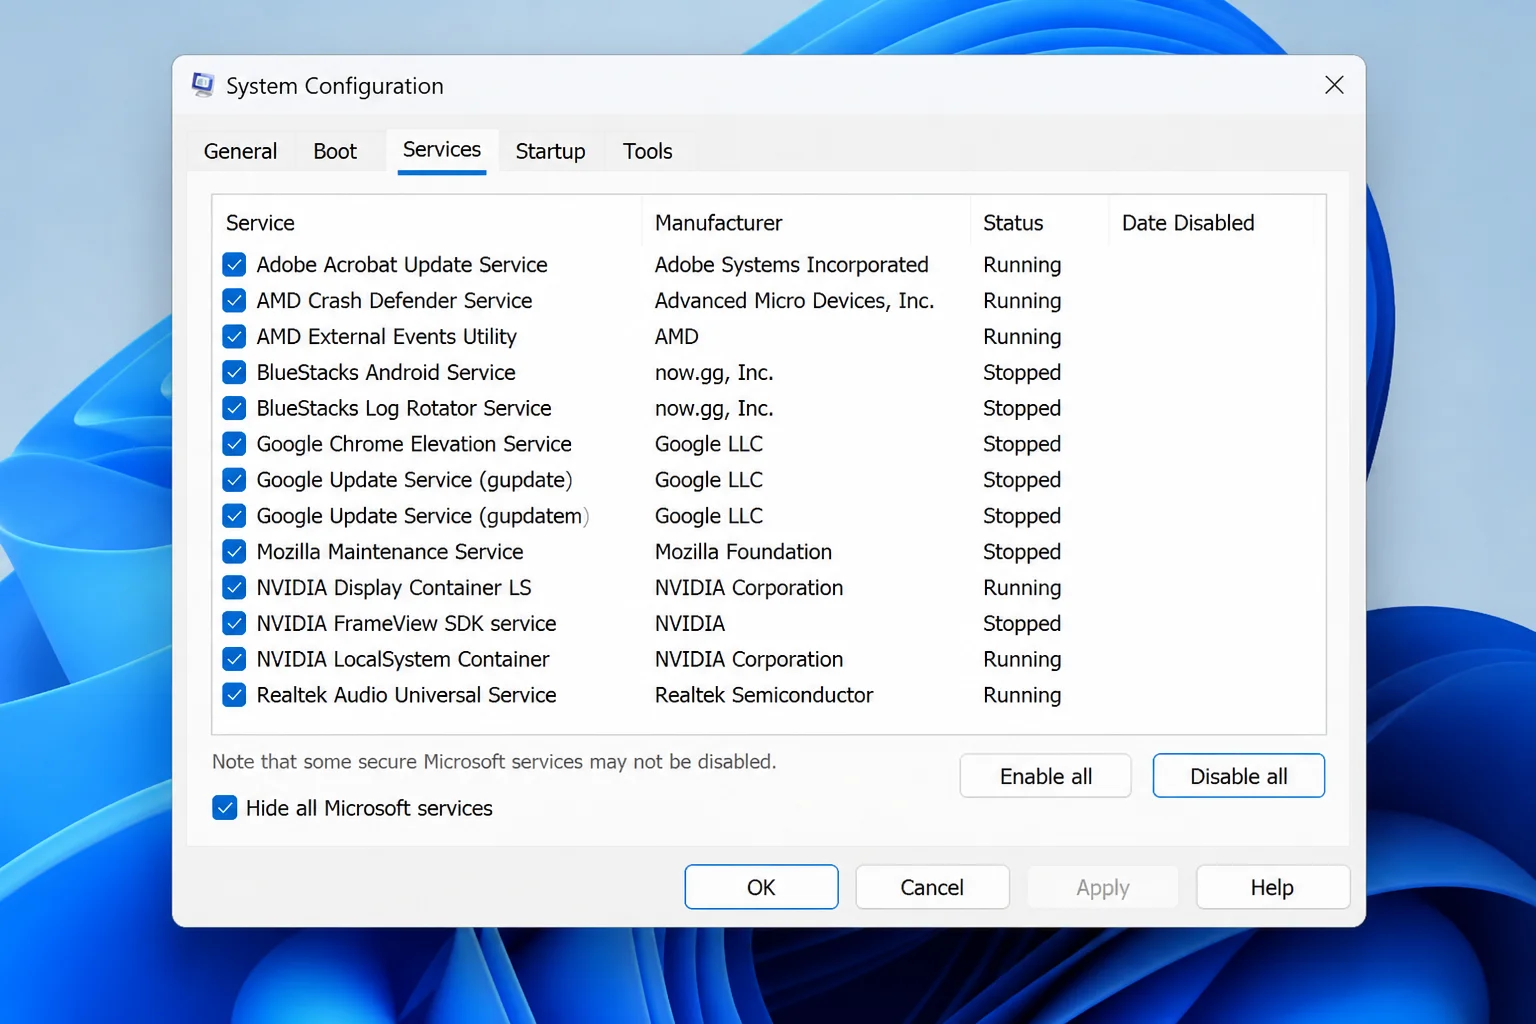1536x1024 pixels.
Task: Click Stopped status of BlueStacks Android Service
Action: click(x=1022, y=373)
